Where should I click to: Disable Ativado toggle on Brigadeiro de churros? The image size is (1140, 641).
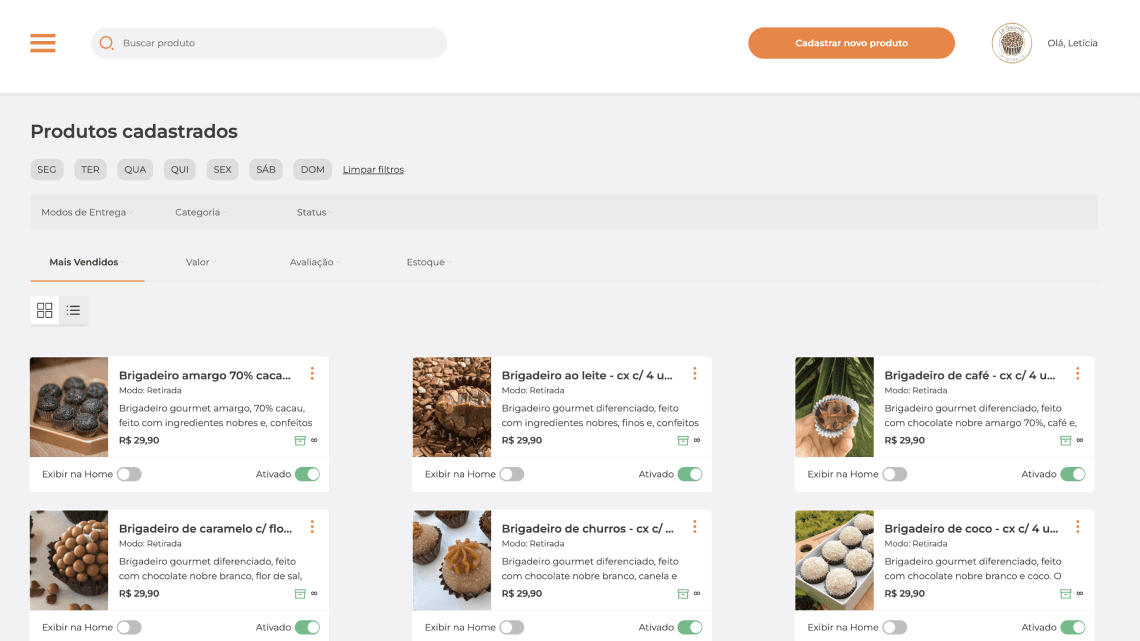[688, 627]
